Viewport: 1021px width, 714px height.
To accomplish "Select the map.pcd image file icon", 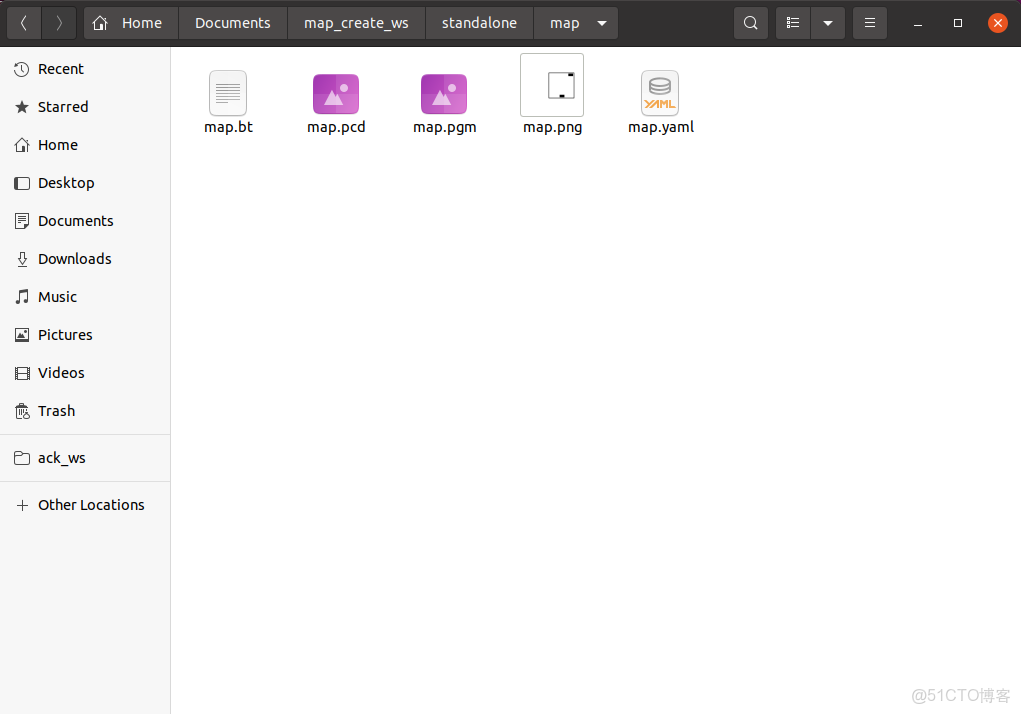I will coord(336,94).
